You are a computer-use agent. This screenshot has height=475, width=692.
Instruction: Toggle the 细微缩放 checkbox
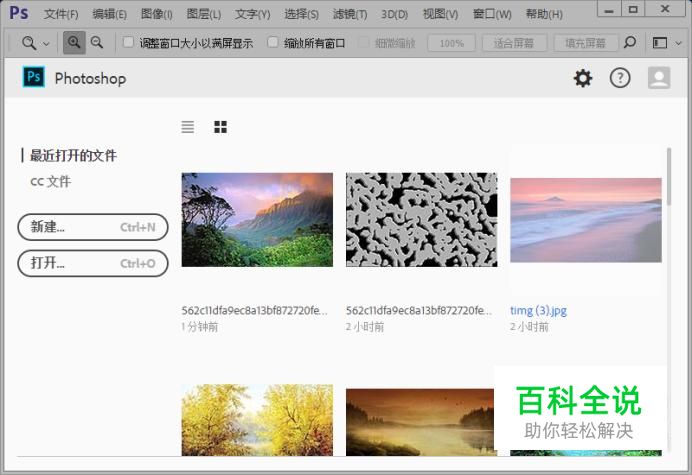364,42
